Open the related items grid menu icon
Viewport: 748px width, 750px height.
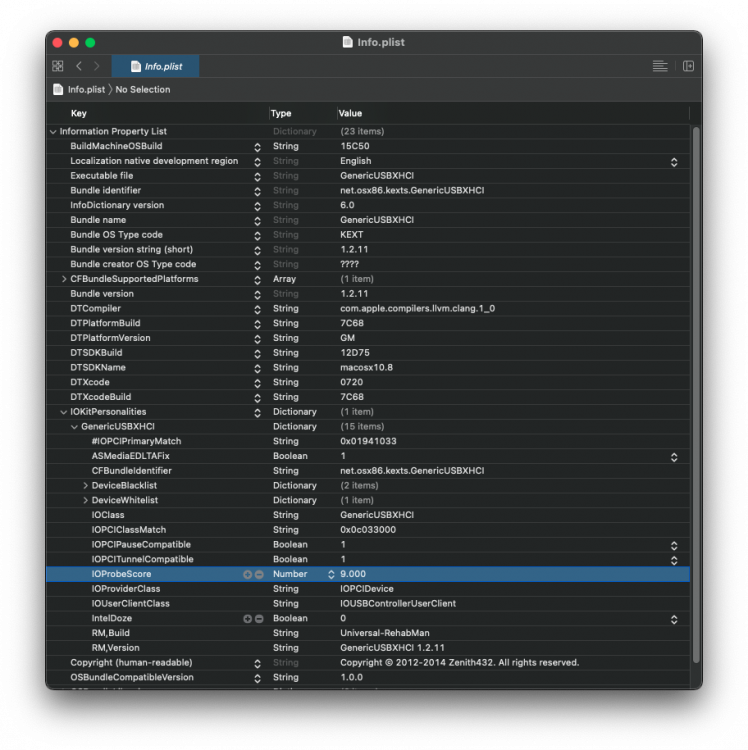(x=57, y=66)
